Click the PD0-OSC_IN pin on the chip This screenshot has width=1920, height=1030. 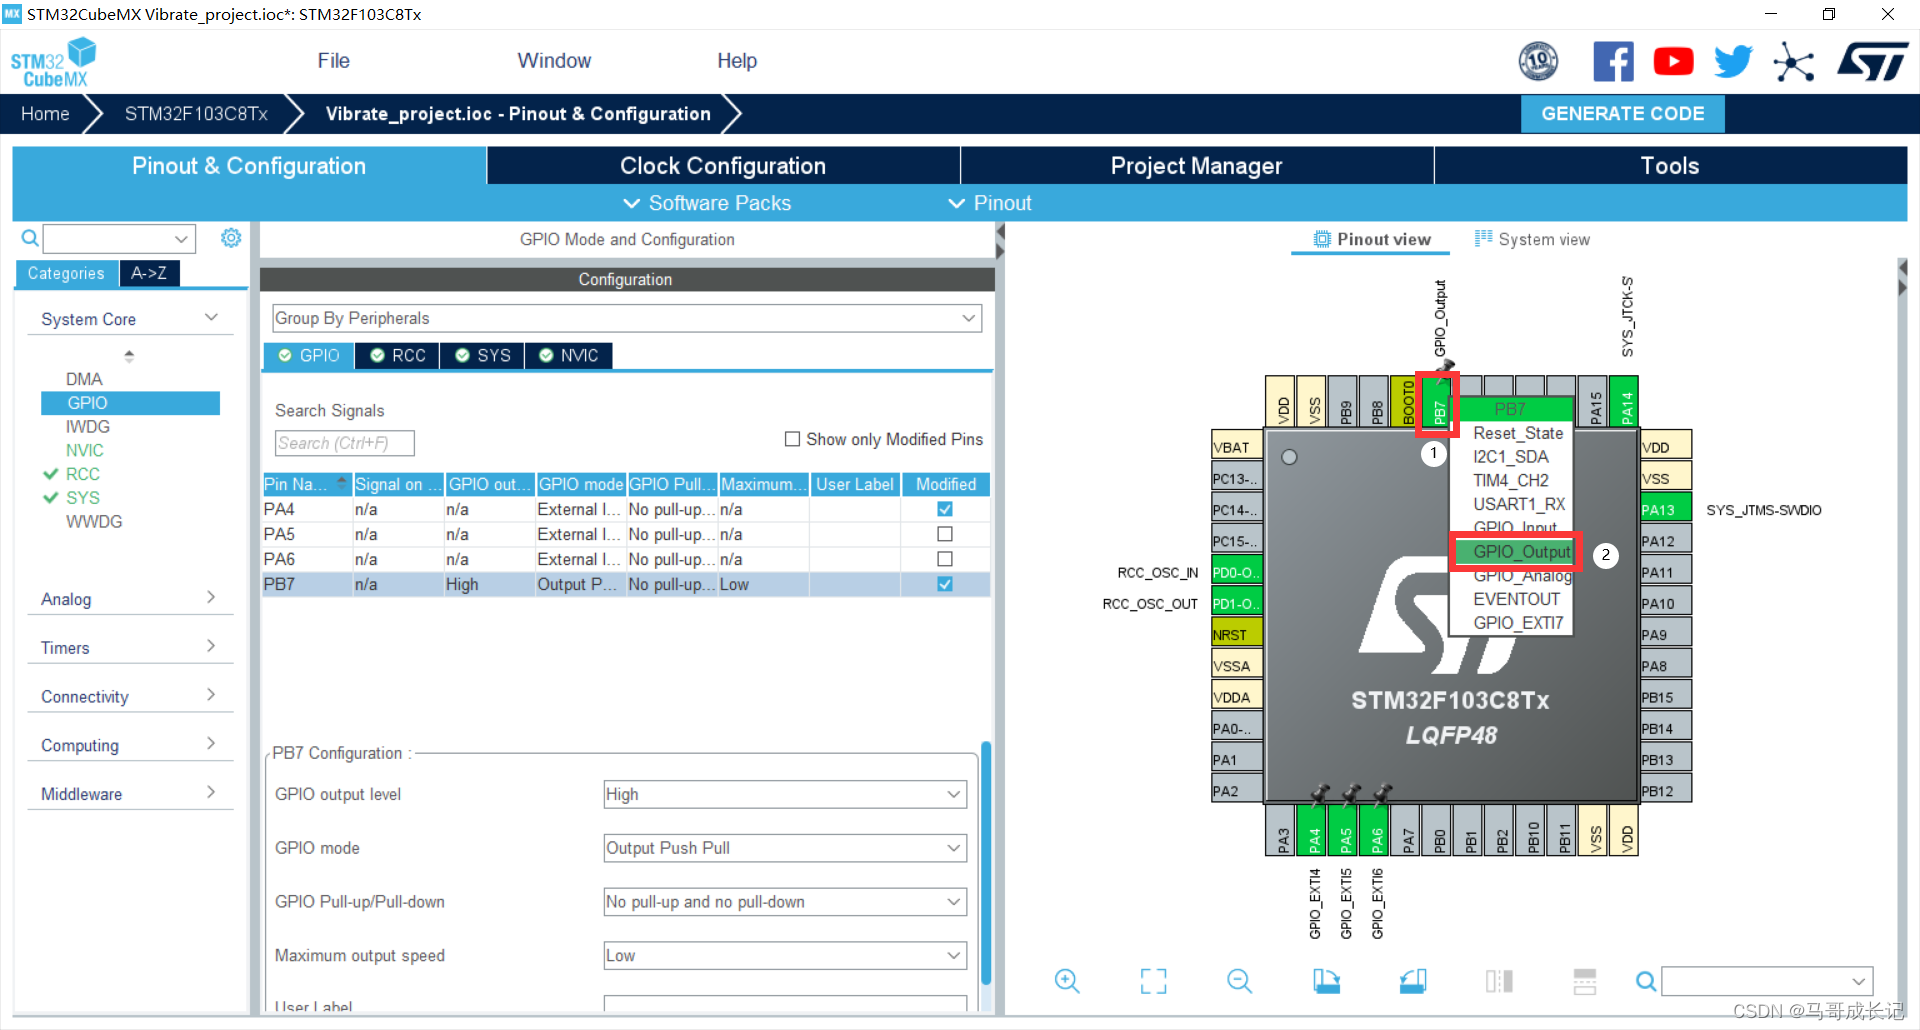coord(1236,573)
